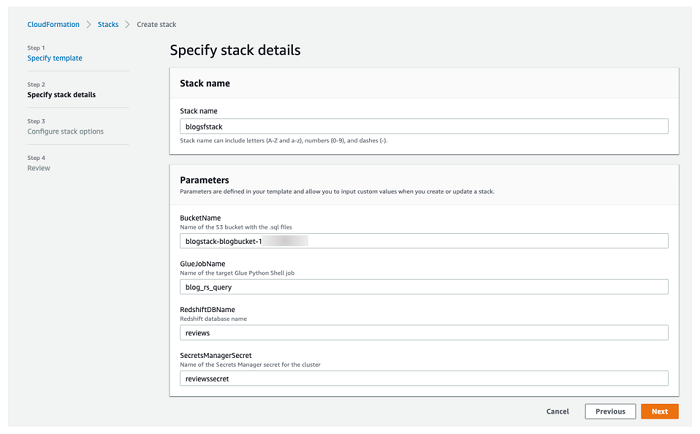The width and height of the screenshot is (700, 434).
Task: Click the chevron before the Create stack breadcrumb
Action: pos(128,23)
